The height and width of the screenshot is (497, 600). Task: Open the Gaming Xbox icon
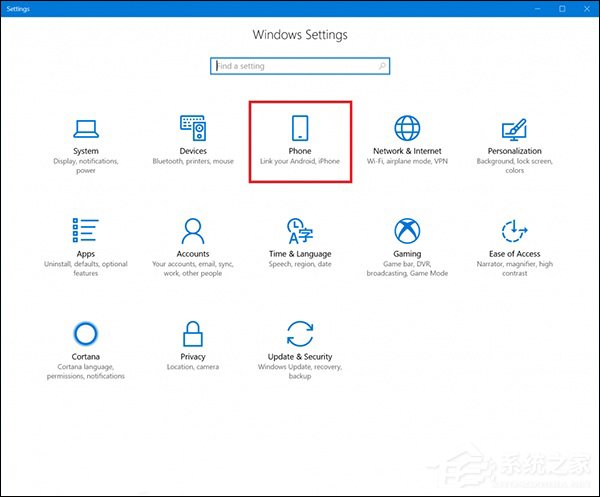(x=407, y=231)
